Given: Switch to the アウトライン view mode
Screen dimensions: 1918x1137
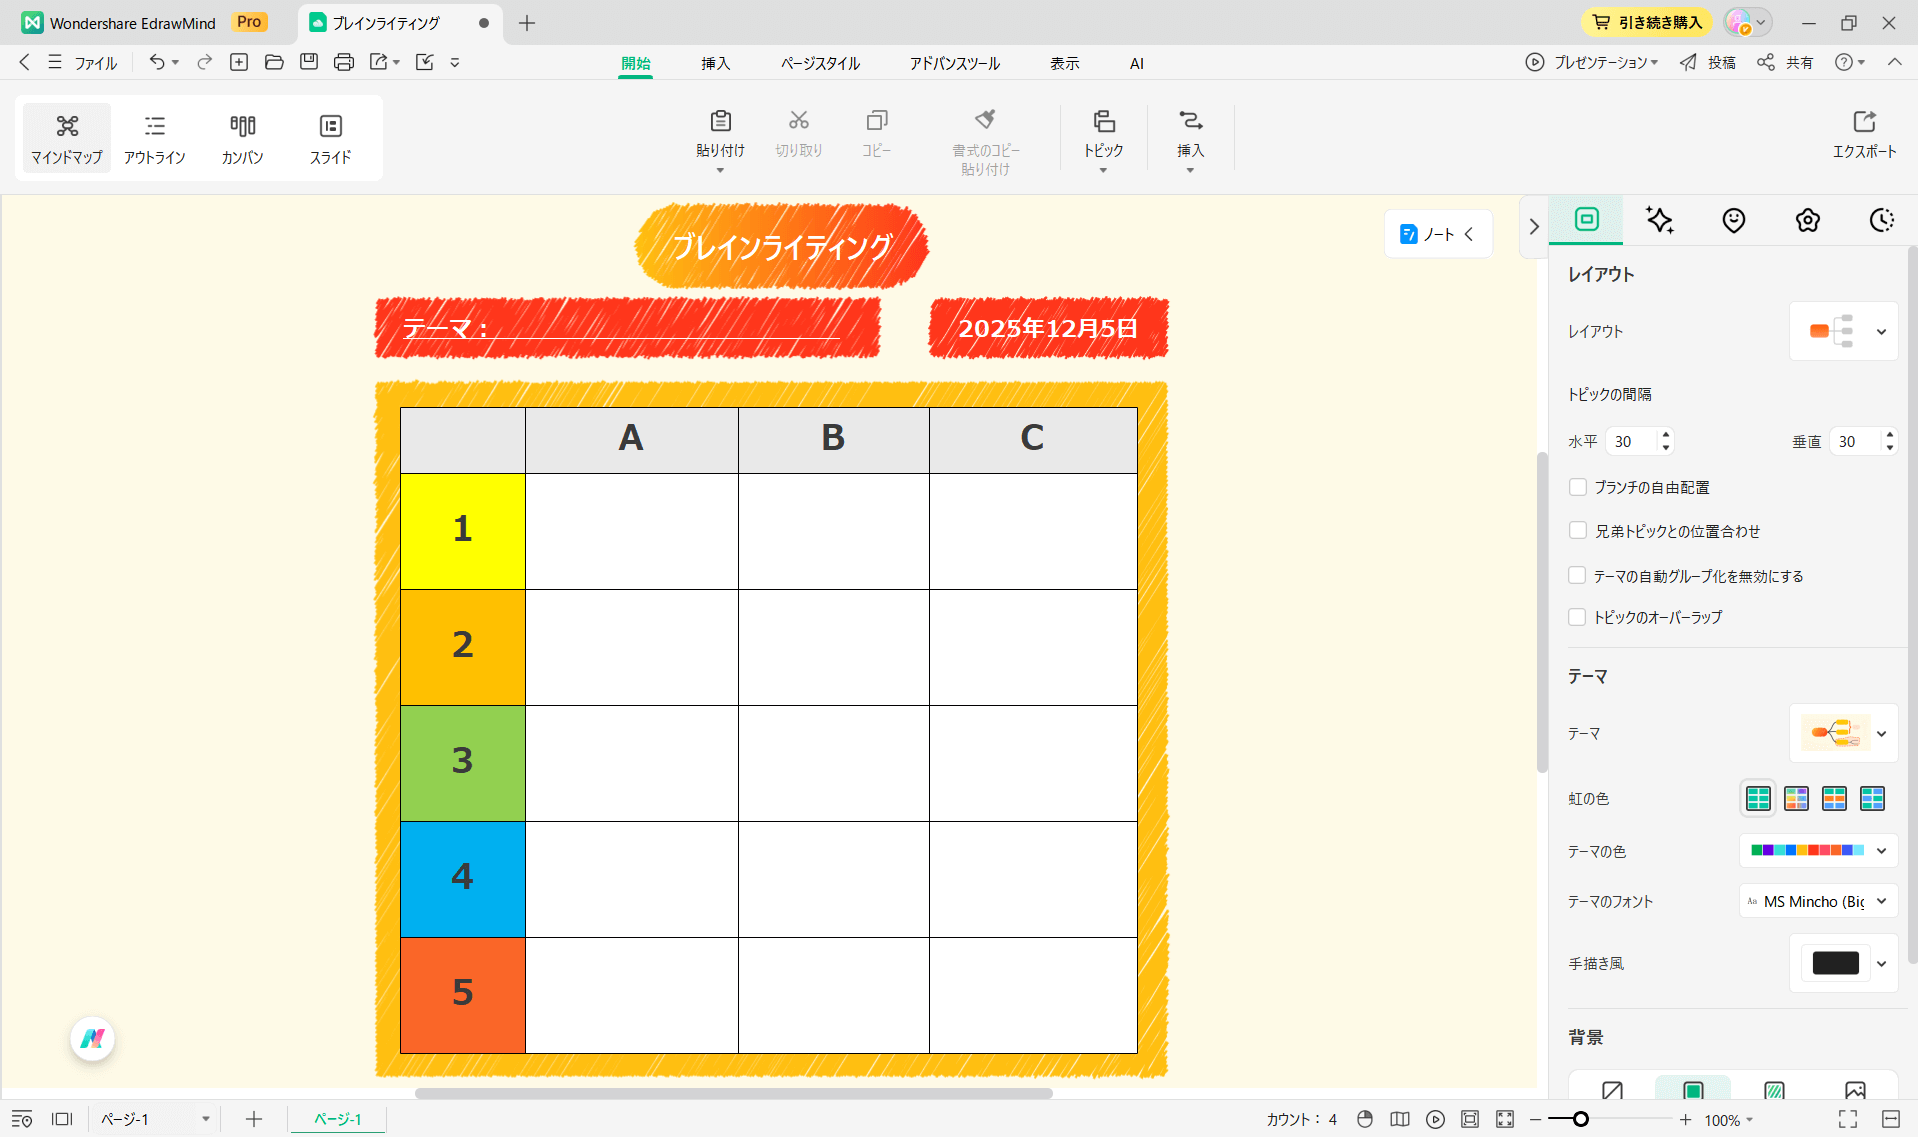Looking at the screenshot, I should pyautogui.click(x=155, y=138).
